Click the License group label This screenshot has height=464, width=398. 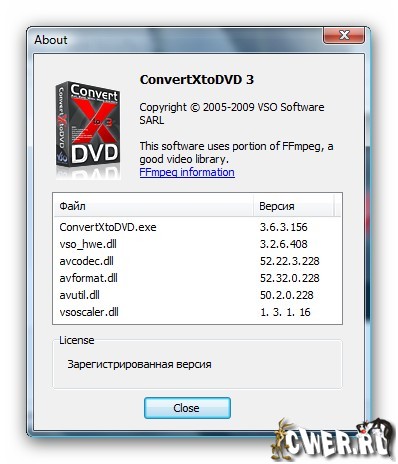point(77,340)
